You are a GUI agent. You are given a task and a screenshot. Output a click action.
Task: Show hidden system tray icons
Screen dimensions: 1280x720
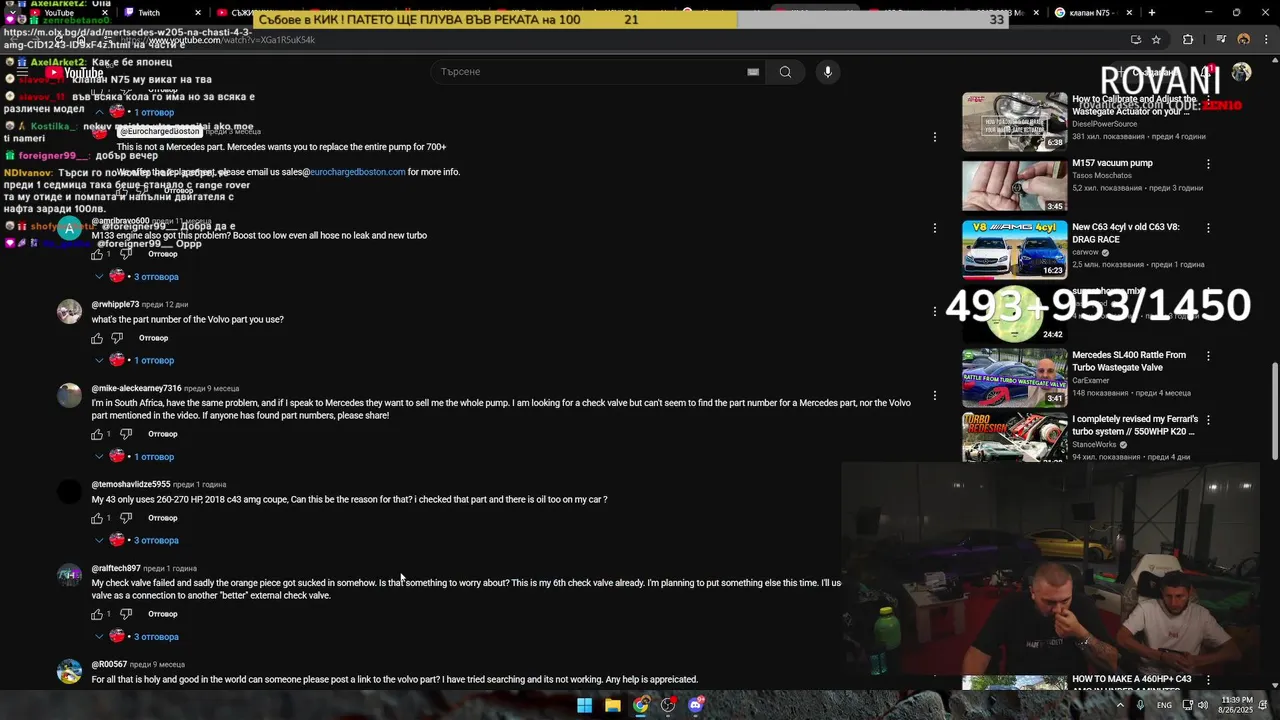pyautogui.click(x=1119, y=705)
